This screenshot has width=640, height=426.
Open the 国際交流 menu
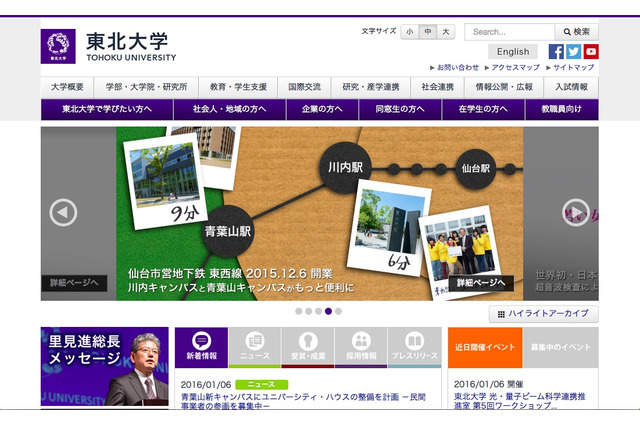pyautogui.click(x=304, y=87)
